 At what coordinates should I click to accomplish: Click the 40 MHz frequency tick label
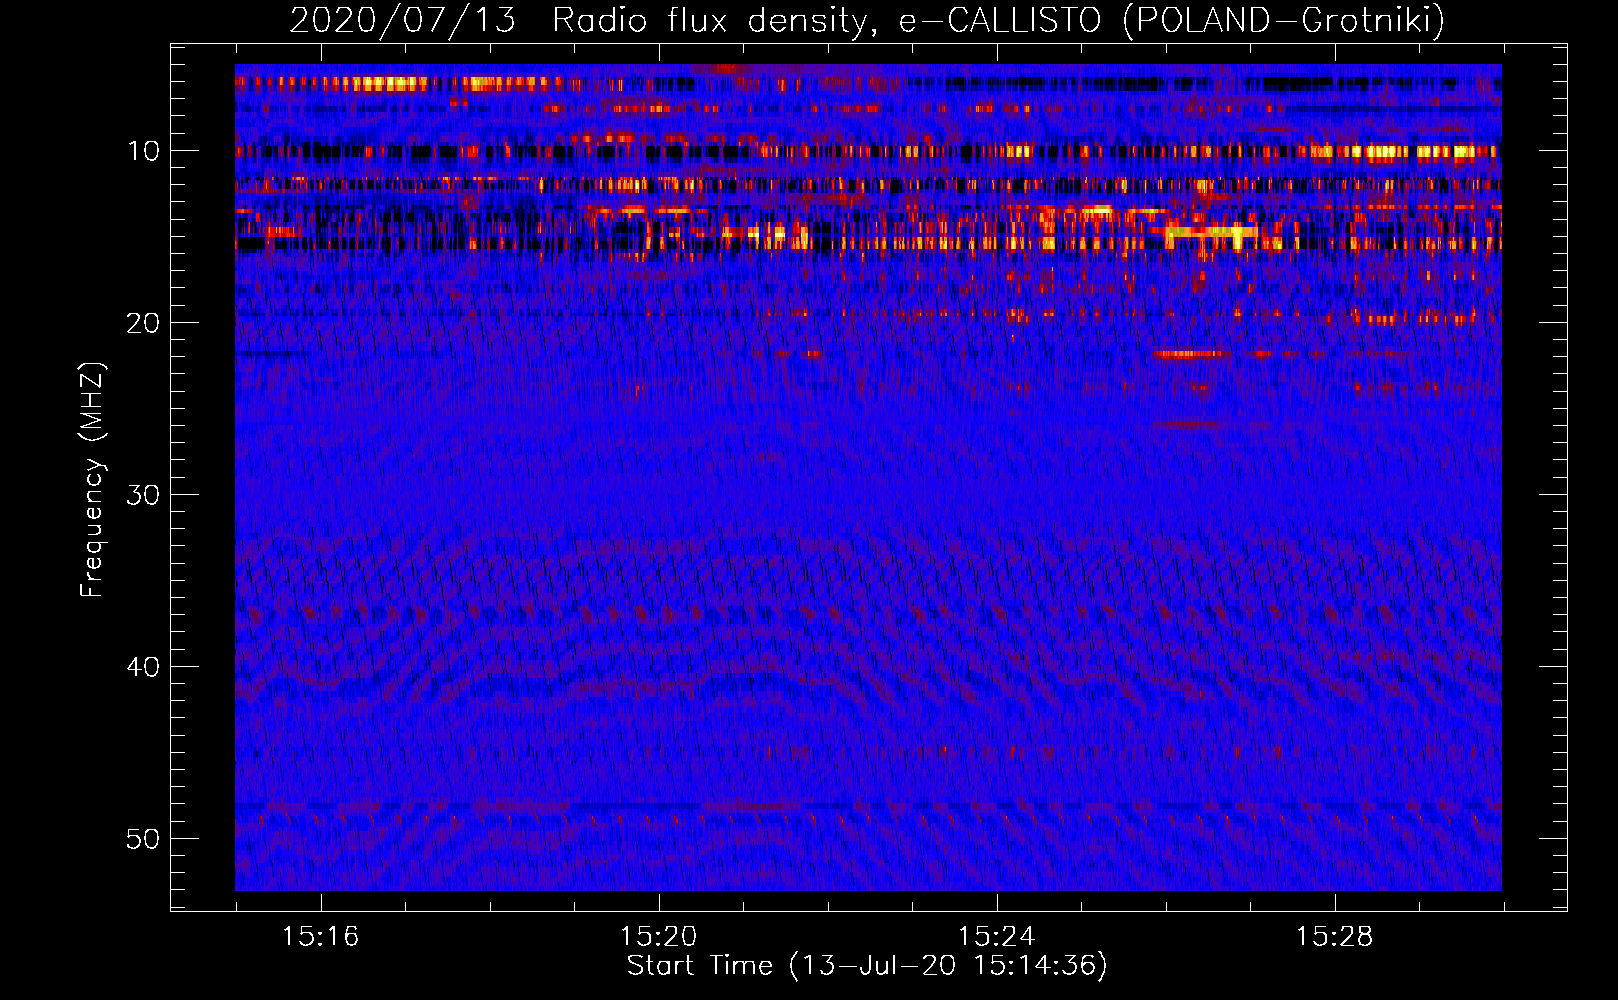tap(144, 666)
